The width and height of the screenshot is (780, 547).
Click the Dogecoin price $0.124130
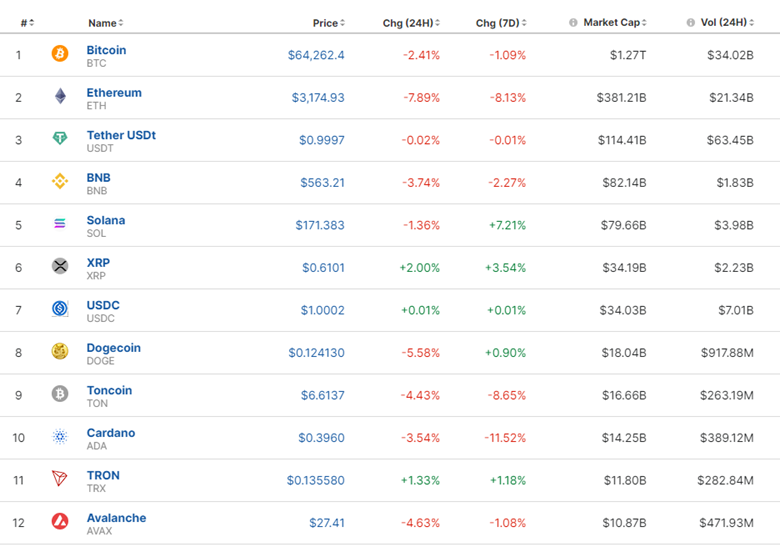click(316, 353)
